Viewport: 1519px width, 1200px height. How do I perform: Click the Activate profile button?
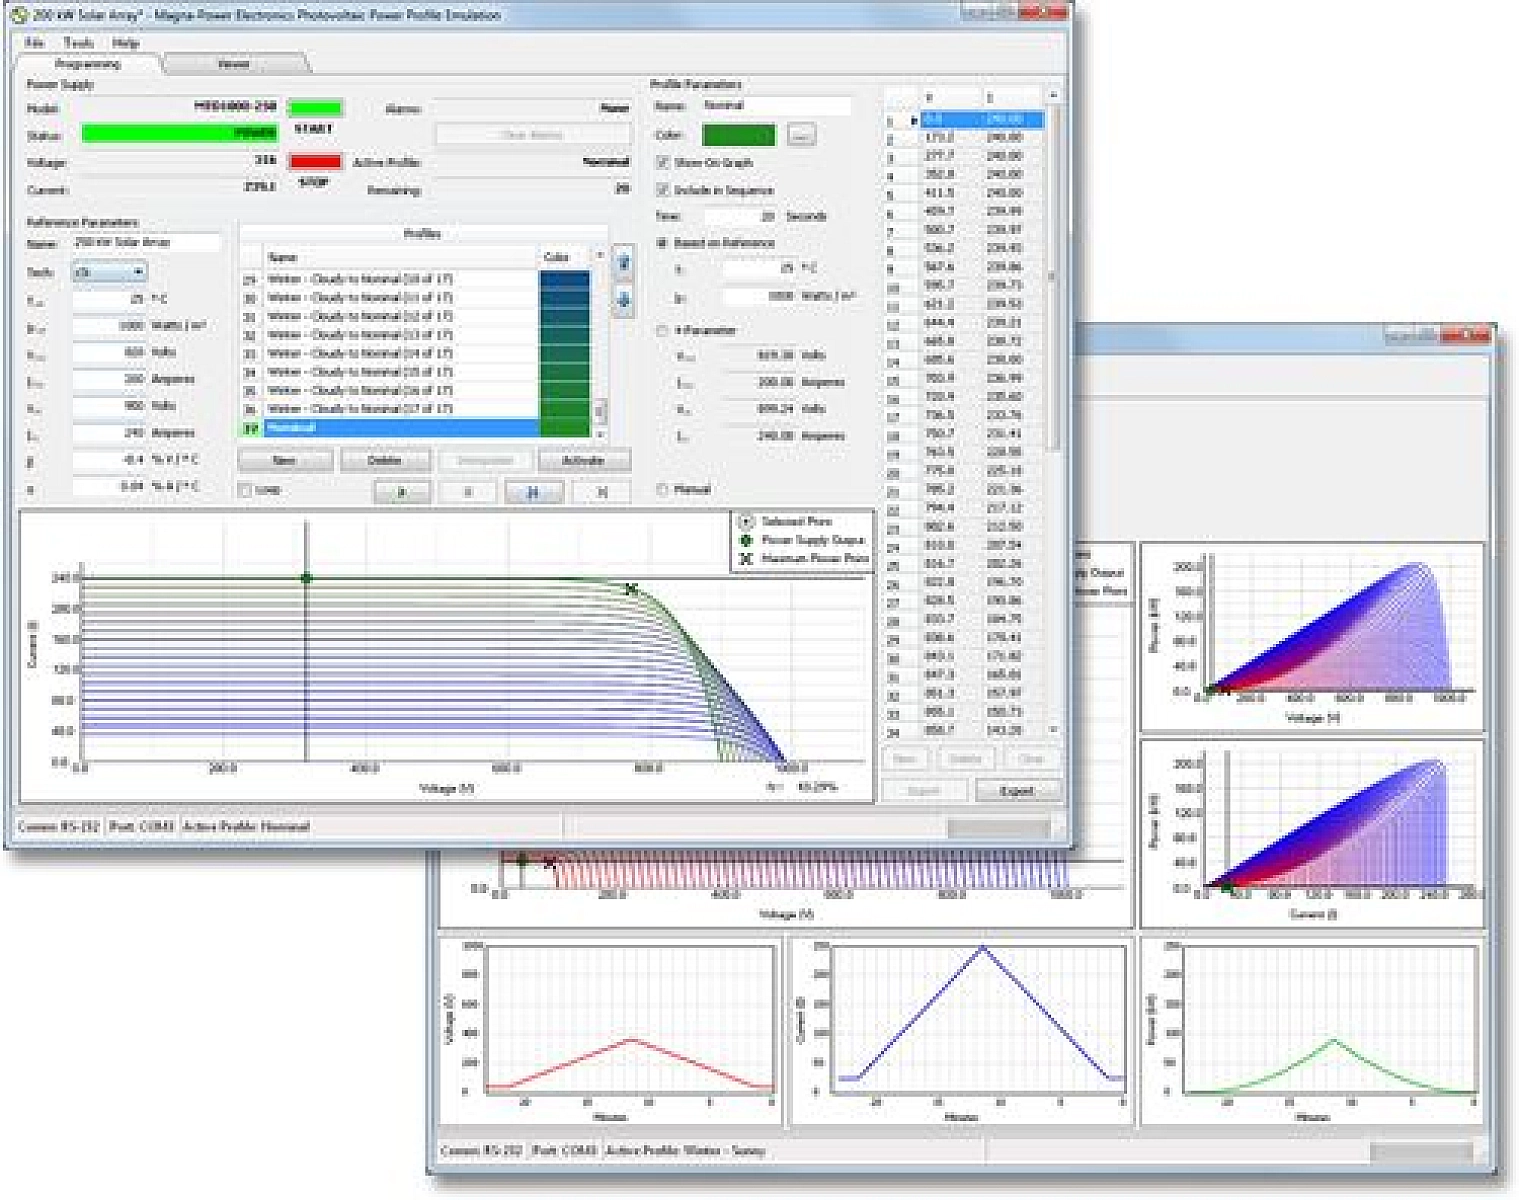[x=583, y=460]
